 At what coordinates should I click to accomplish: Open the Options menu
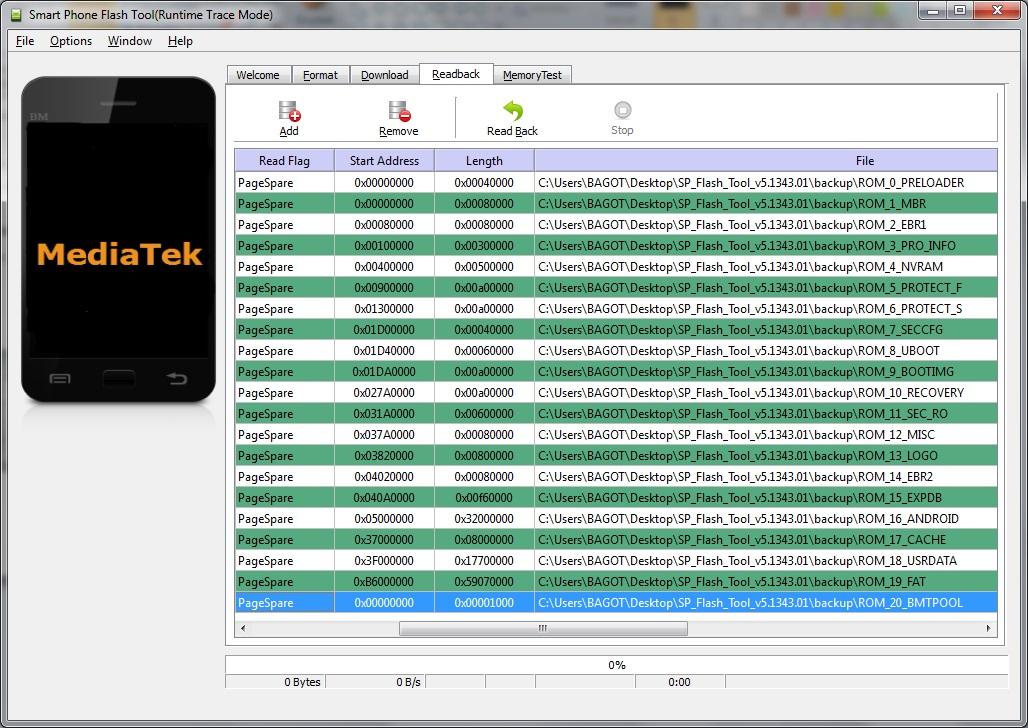[71, 41]
